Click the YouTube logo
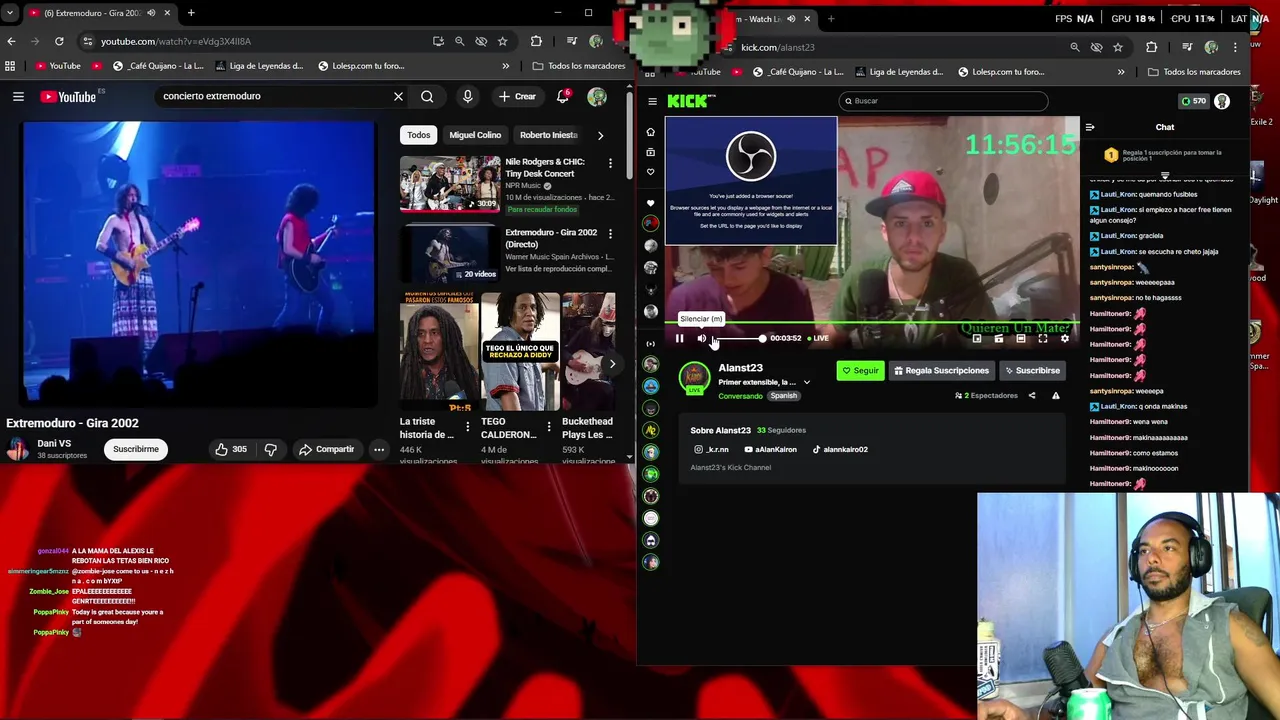 (68, 97)
